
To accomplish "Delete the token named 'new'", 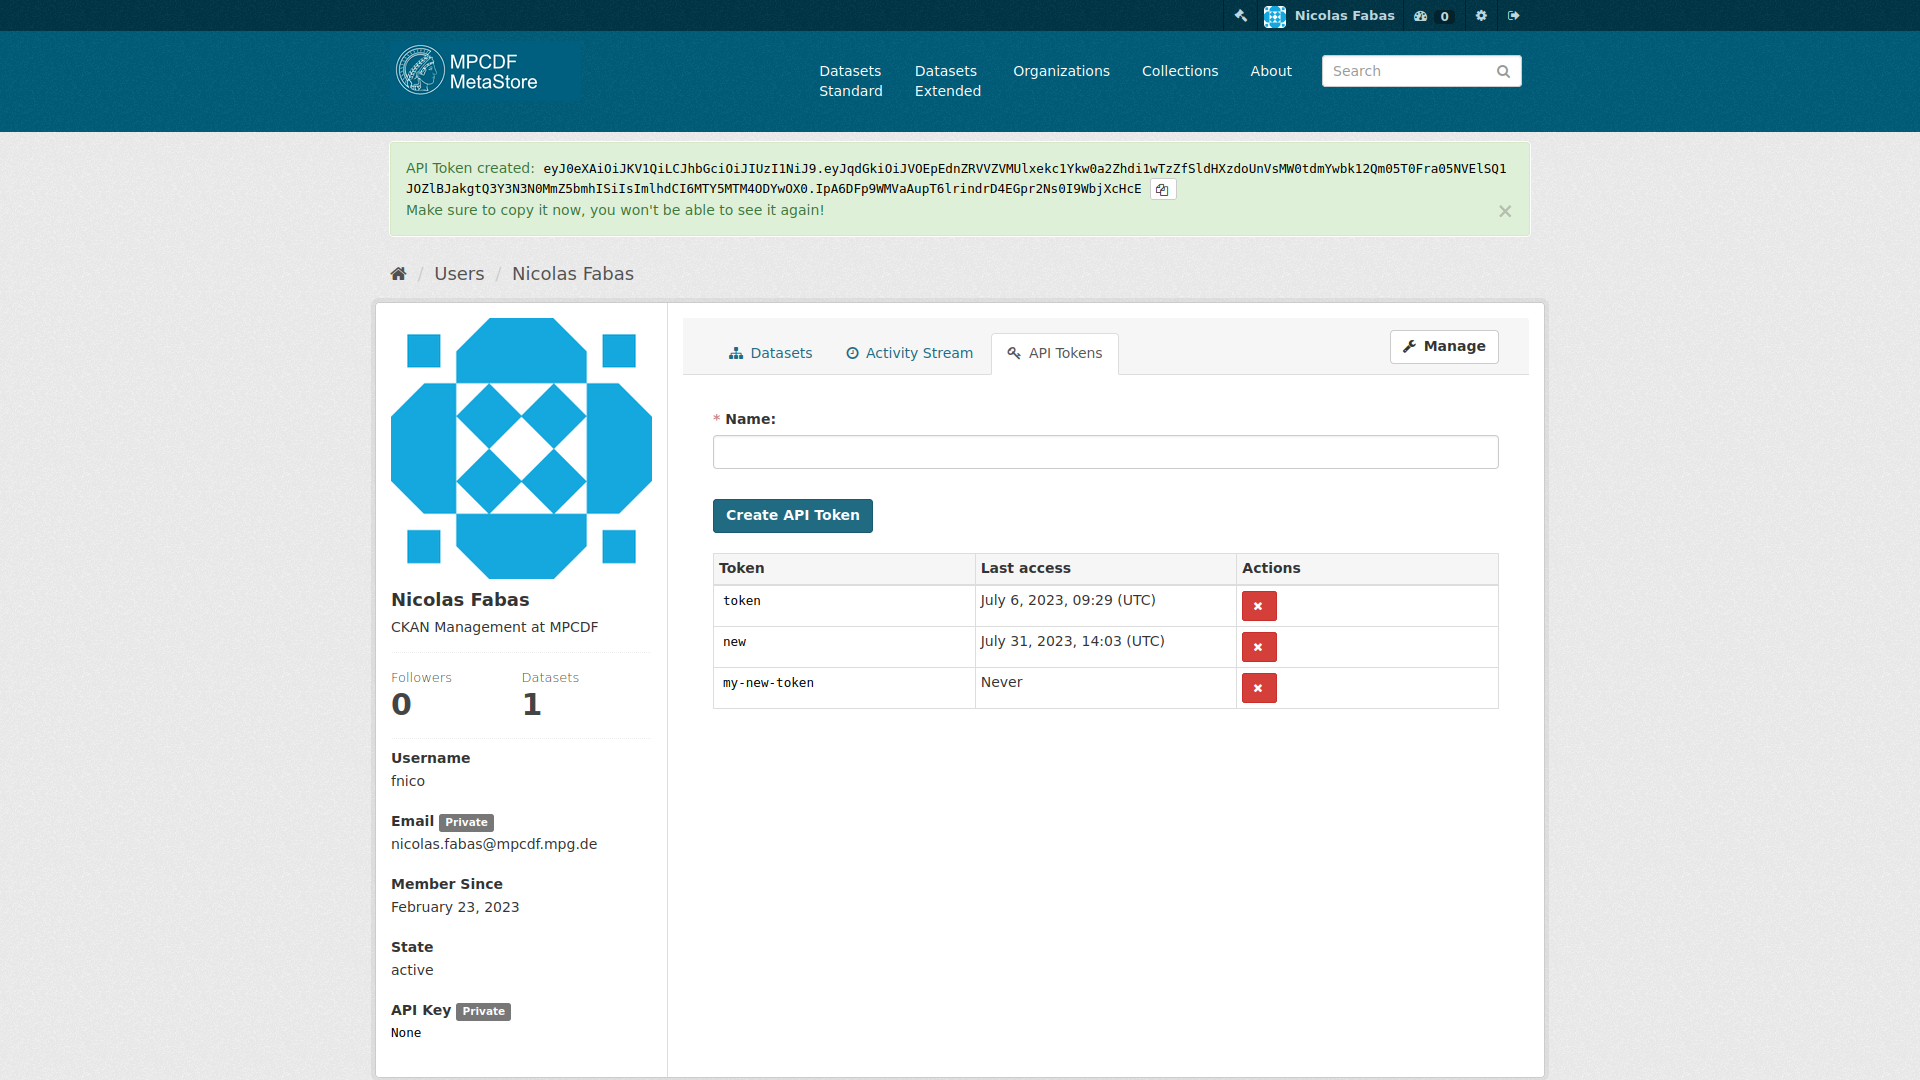I will [1258, 646].
